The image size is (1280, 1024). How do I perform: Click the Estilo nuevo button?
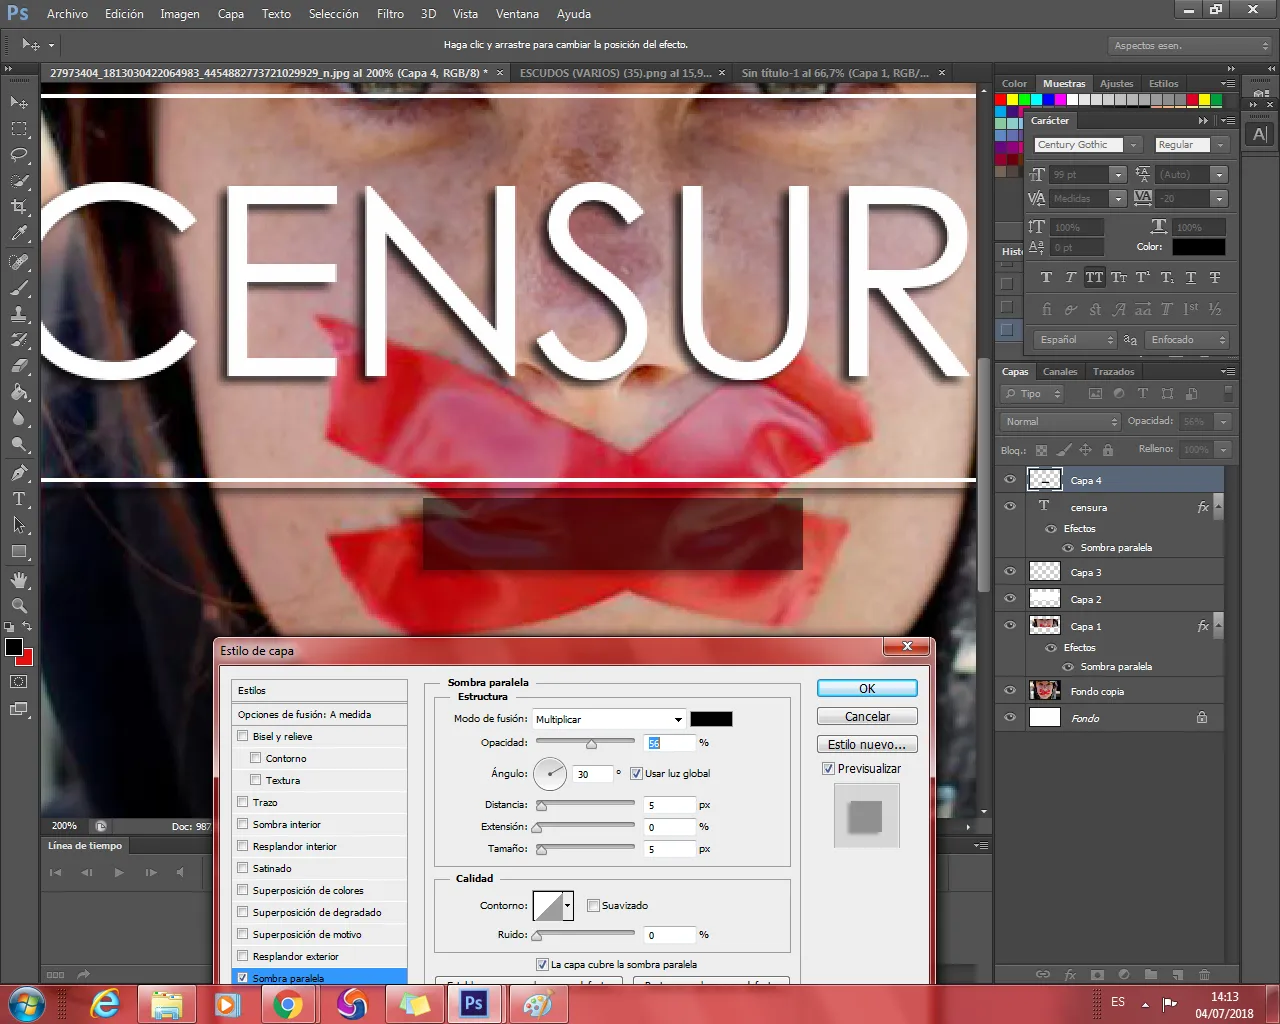867,745
